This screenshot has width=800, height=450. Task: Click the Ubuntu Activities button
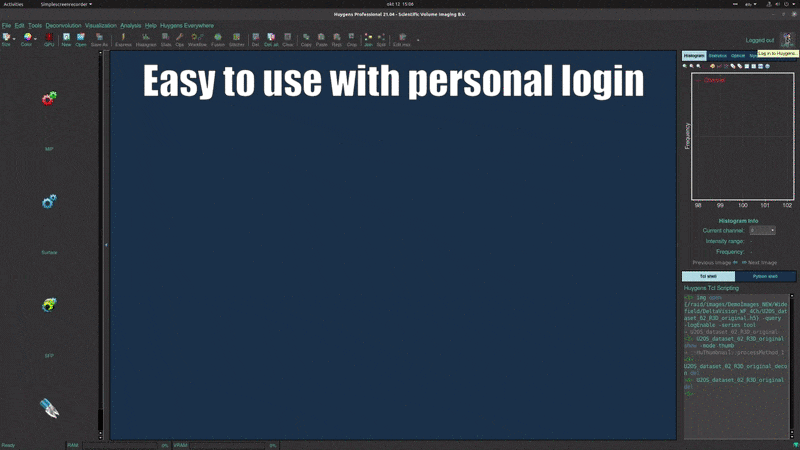13,4
